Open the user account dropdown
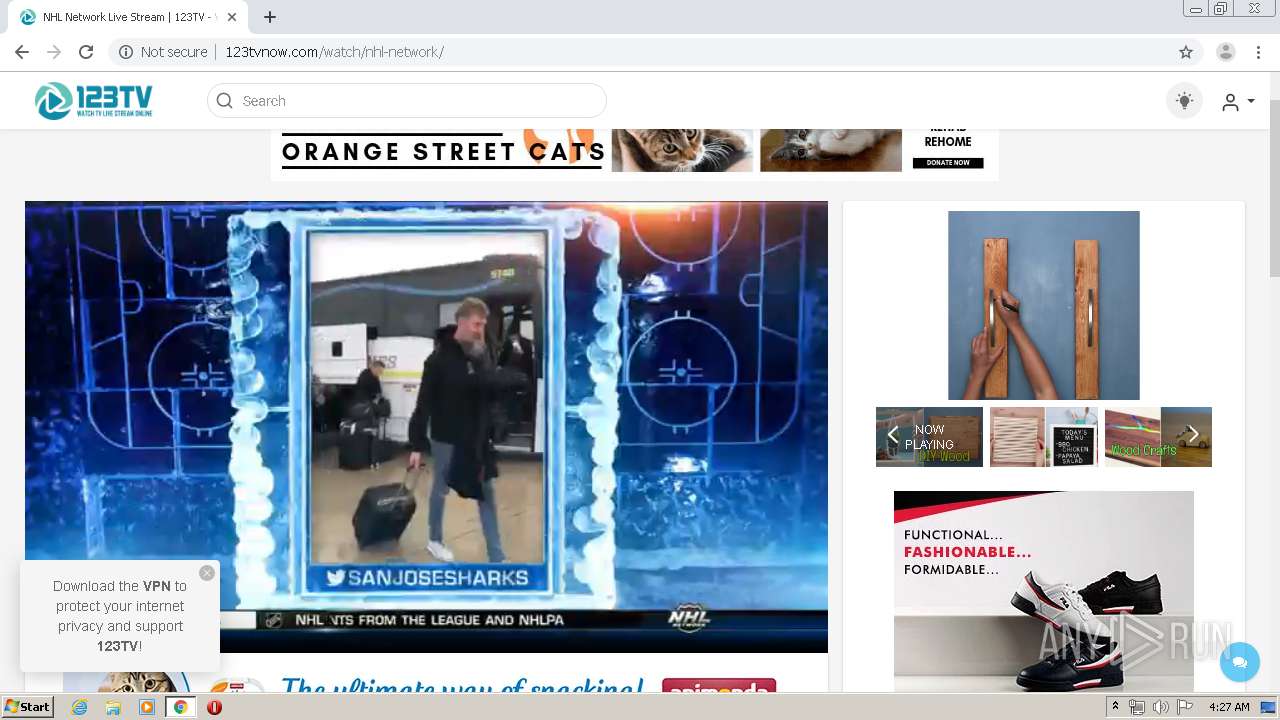1280x720 pixels. (x=1238, y=102)
